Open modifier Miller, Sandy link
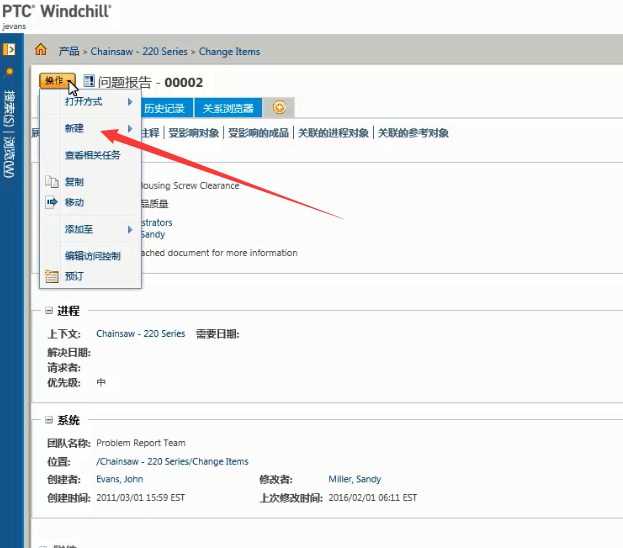 354,479
